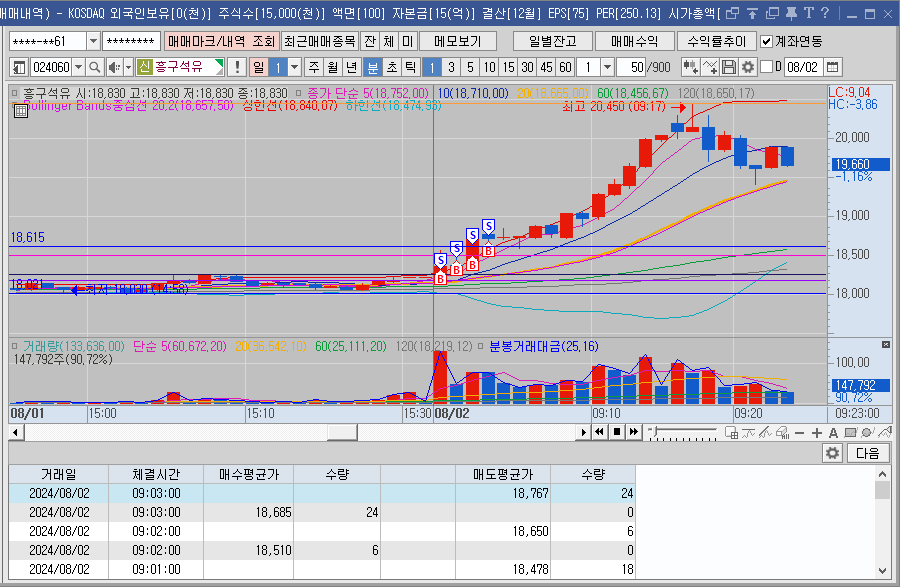Image resolution: width=900 pixels, height=587 pixels.
Task: Click left arrow of chart scrollbar
Action: [16, 433]
